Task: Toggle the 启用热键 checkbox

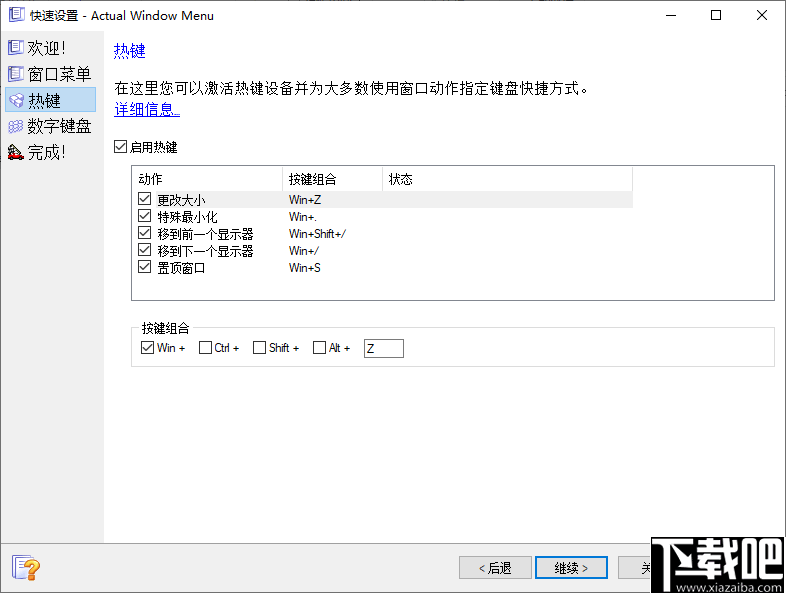Action: (120, 147)
